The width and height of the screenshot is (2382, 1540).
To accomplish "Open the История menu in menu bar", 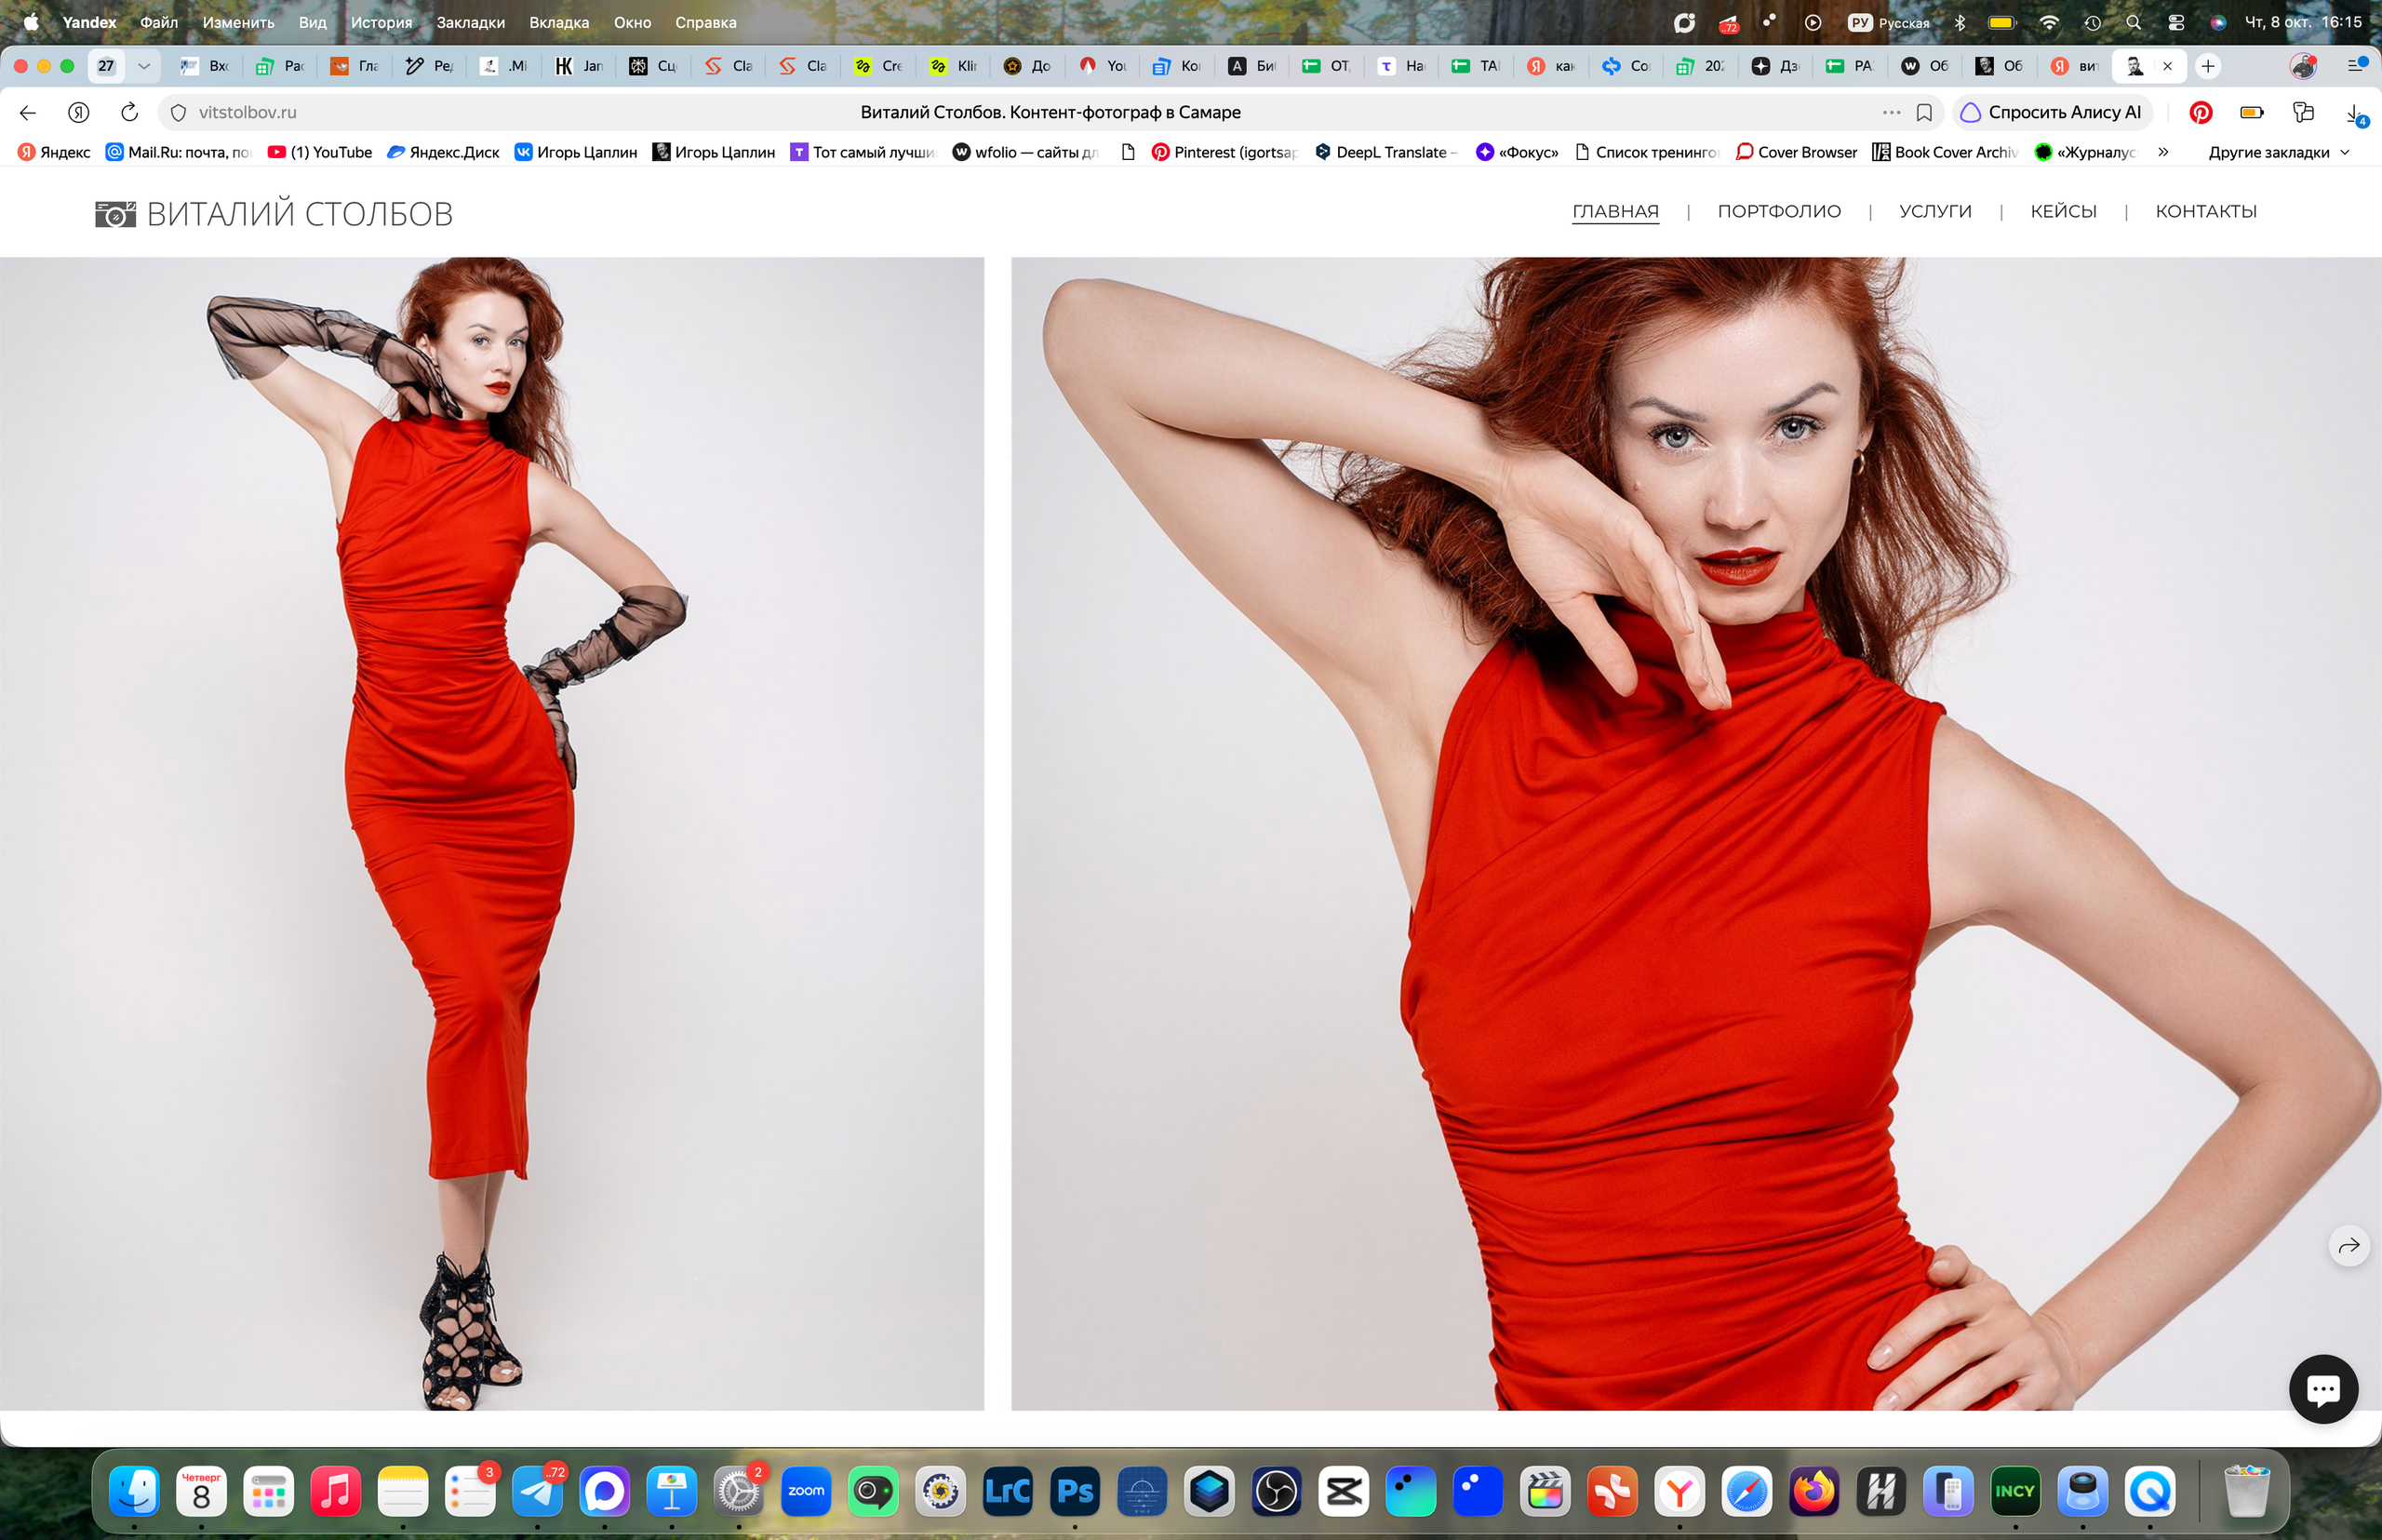I will [x=381, y=22].
